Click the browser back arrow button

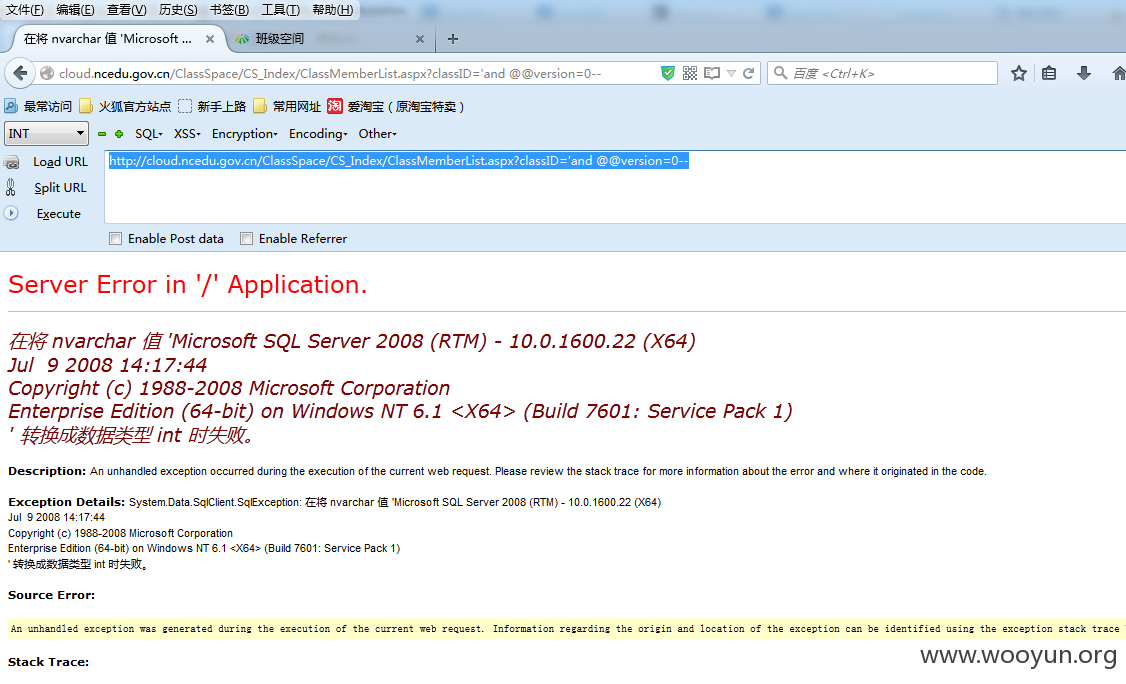(x=20, y=73)
